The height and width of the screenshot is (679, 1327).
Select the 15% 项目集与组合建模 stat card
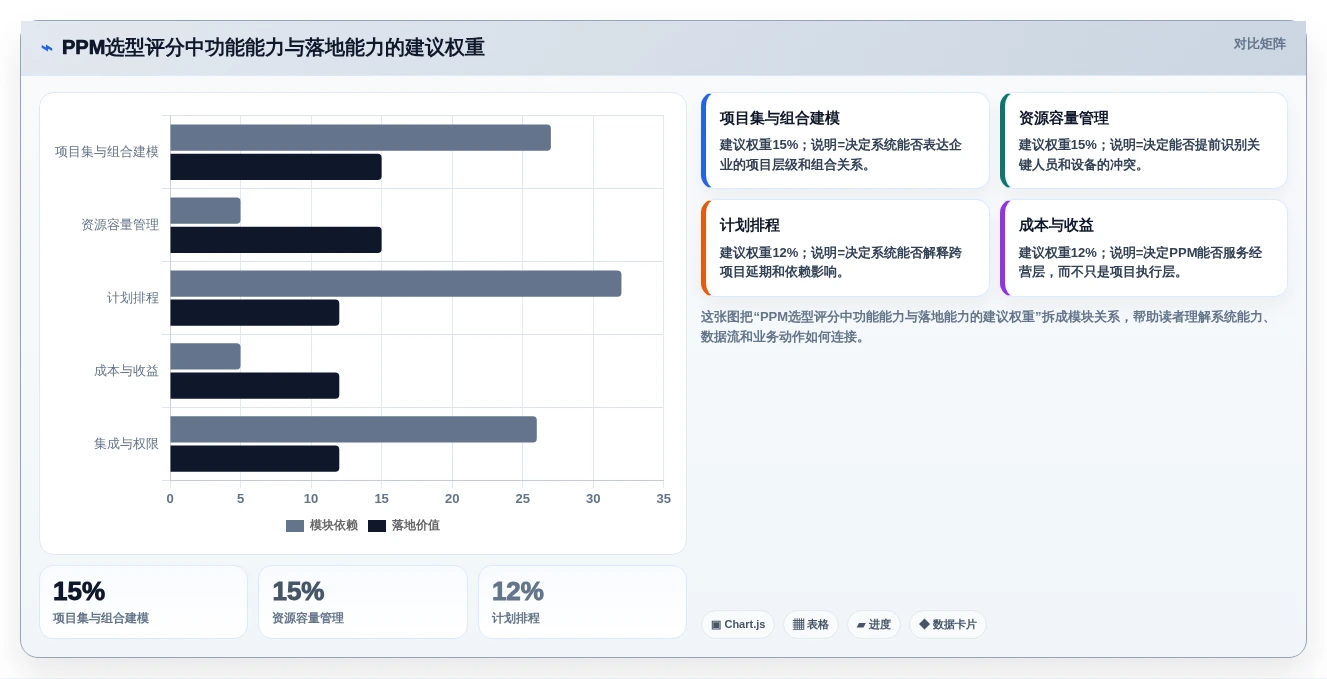pyautogui.click(x=143, y=602)
